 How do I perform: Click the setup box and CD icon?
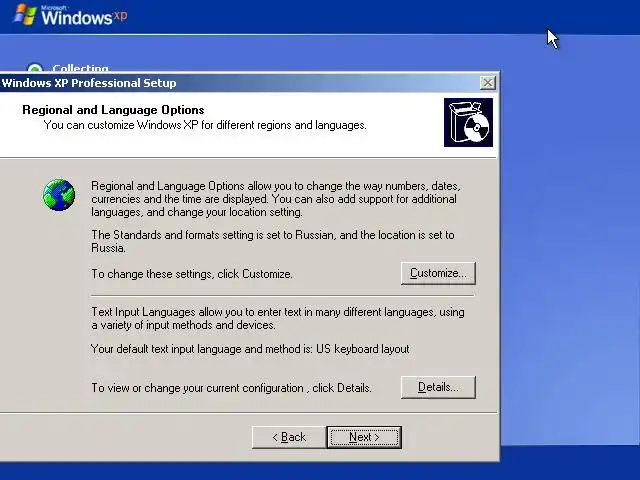tap(468, 122)
